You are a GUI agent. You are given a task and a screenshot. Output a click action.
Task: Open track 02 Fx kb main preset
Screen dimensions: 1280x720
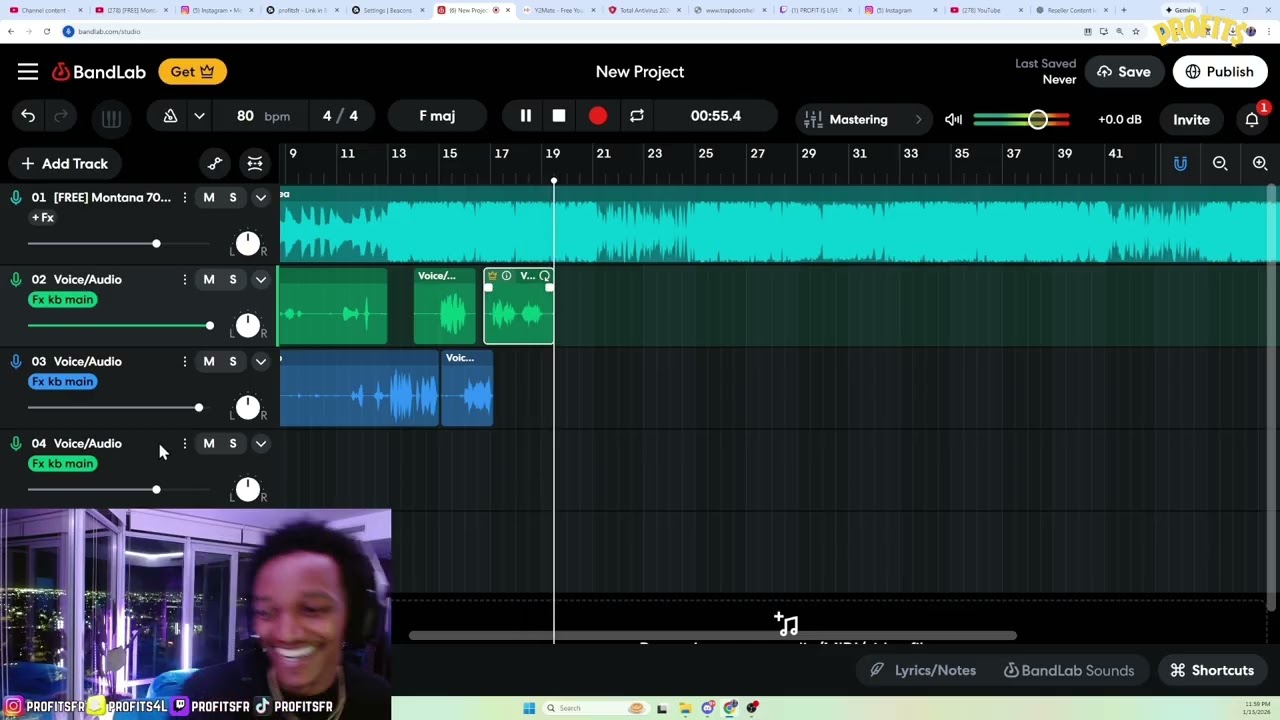click(x=62, y=300)
